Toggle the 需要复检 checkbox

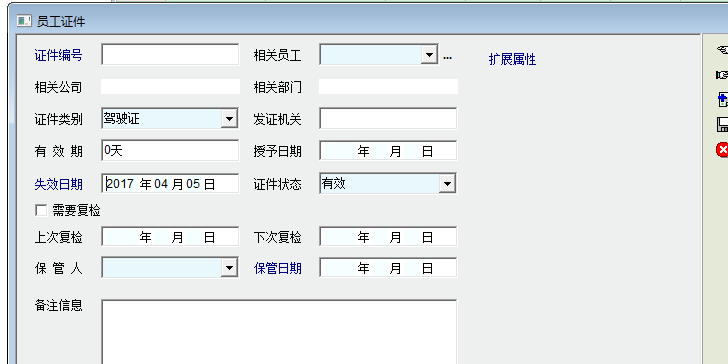click(x=41, y=210)
